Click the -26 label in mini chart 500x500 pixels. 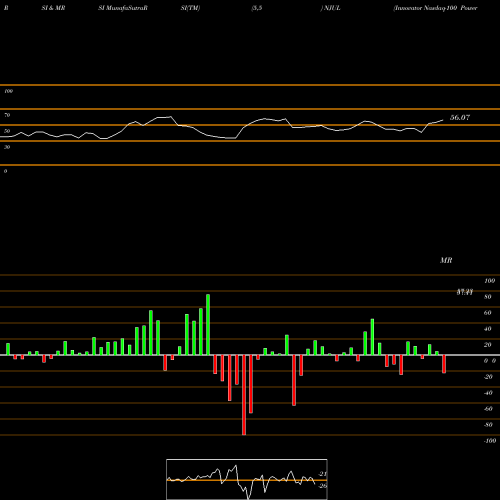tap(323, 486)
